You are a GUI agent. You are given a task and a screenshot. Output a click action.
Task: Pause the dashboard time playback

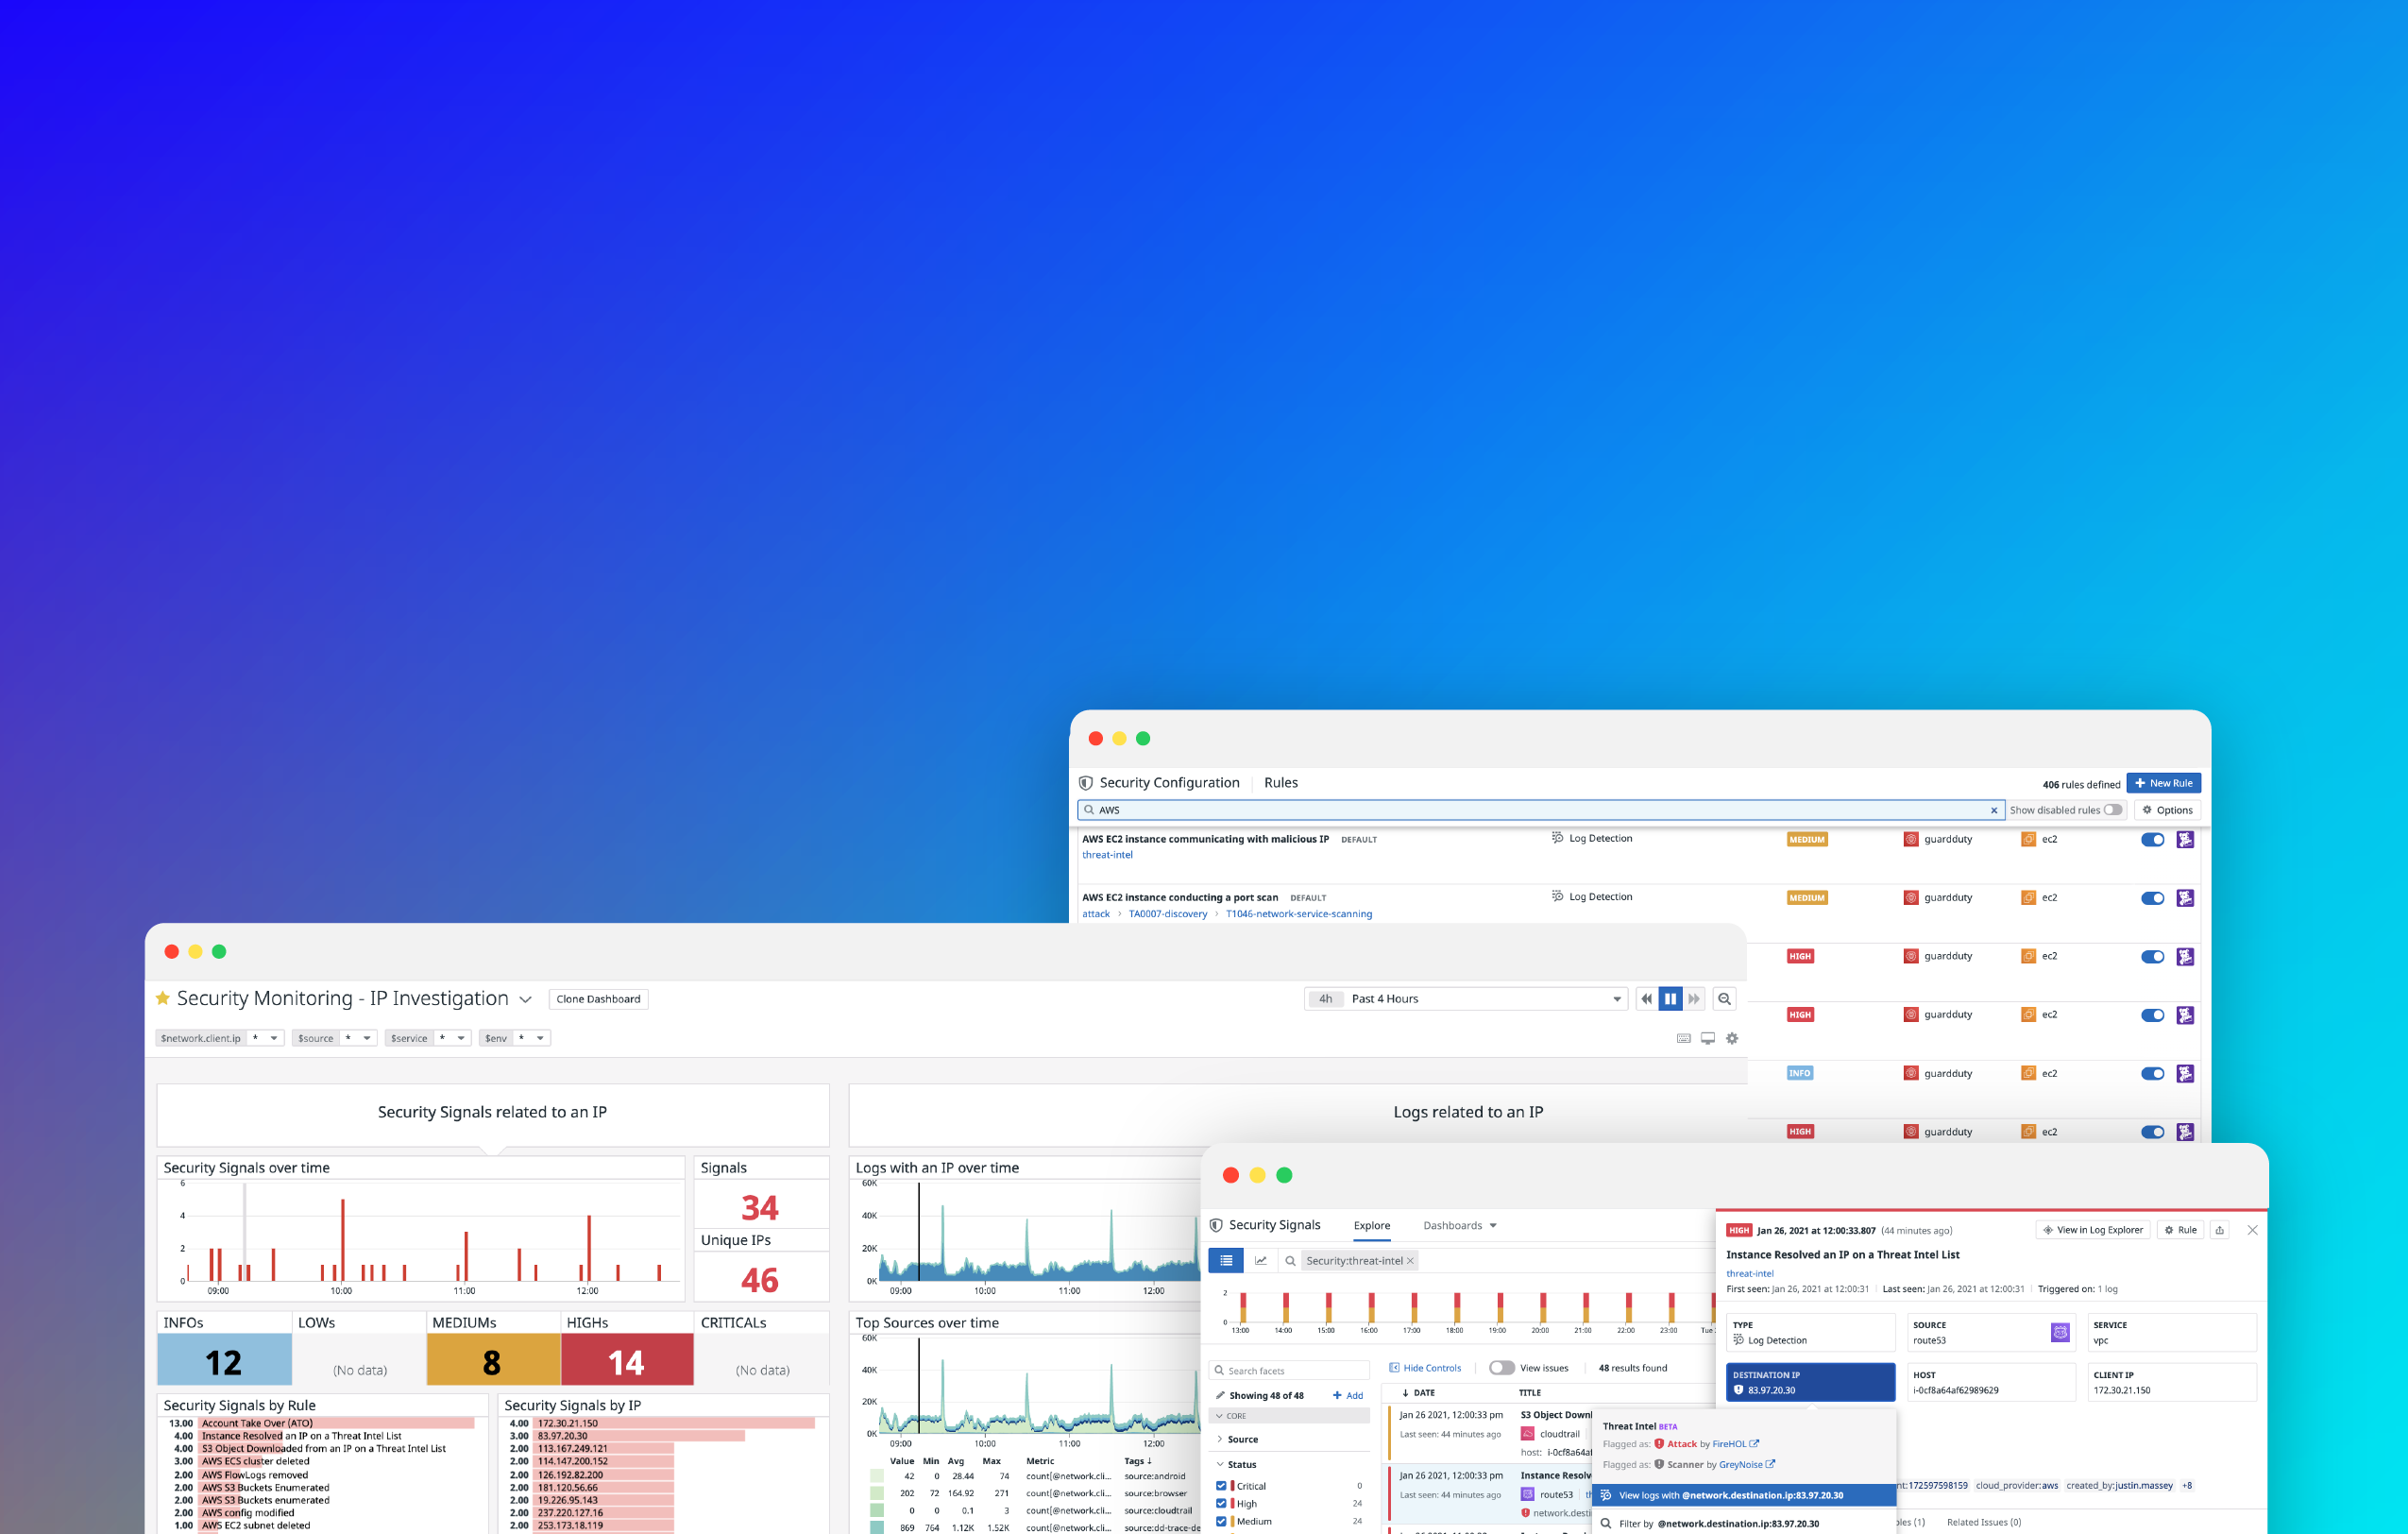[x=1670, y=998]
